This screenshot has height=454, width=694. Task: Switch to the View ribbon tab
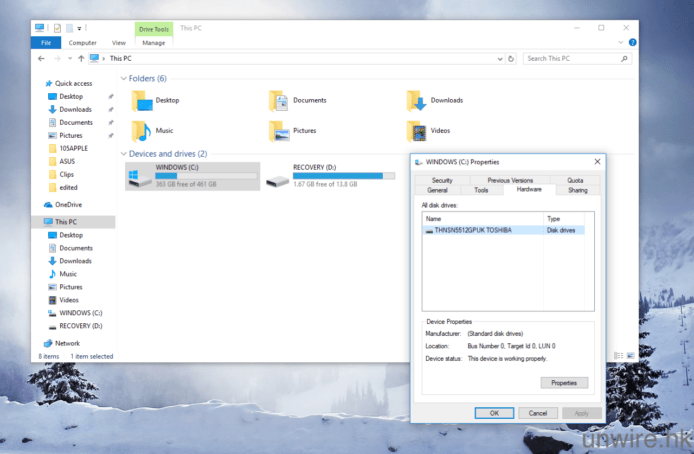(x=118, y=43)
